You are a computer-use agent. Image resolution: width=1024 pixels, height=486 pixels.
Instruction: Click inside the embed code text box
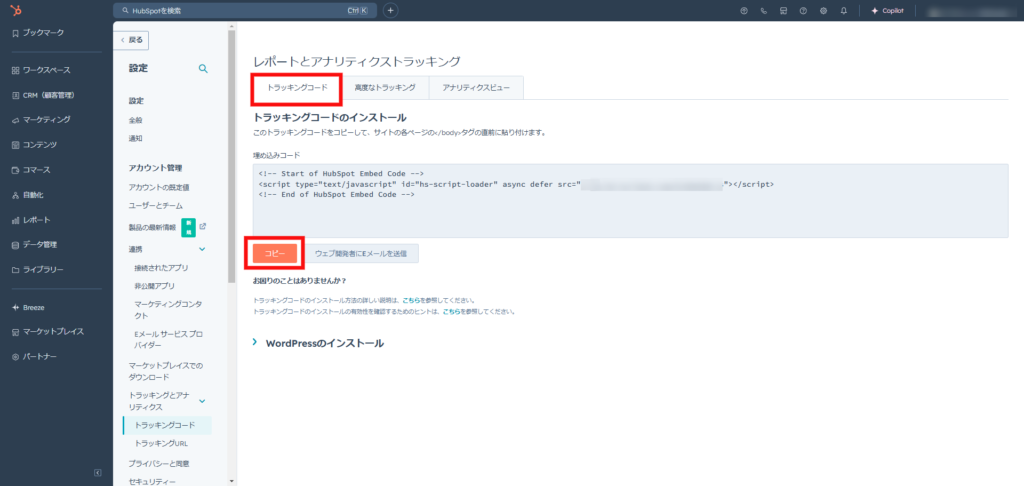[630, 201]
